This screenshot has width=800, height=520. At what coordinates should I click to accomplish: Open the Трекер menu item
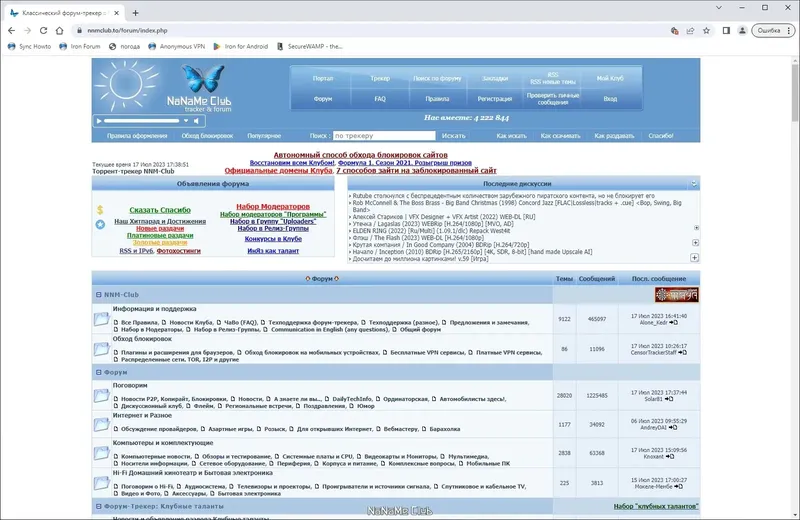coord(380,78)
